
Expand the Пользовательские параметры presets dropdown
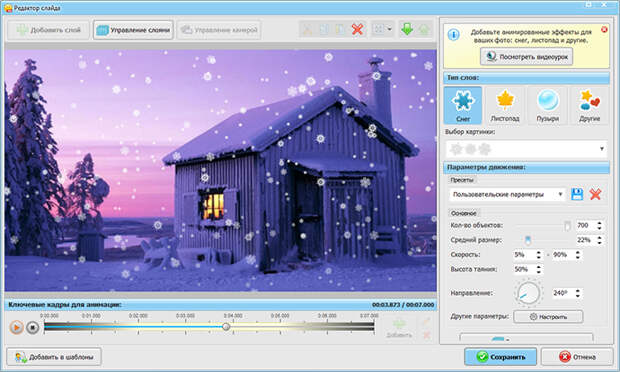(507, 194)
